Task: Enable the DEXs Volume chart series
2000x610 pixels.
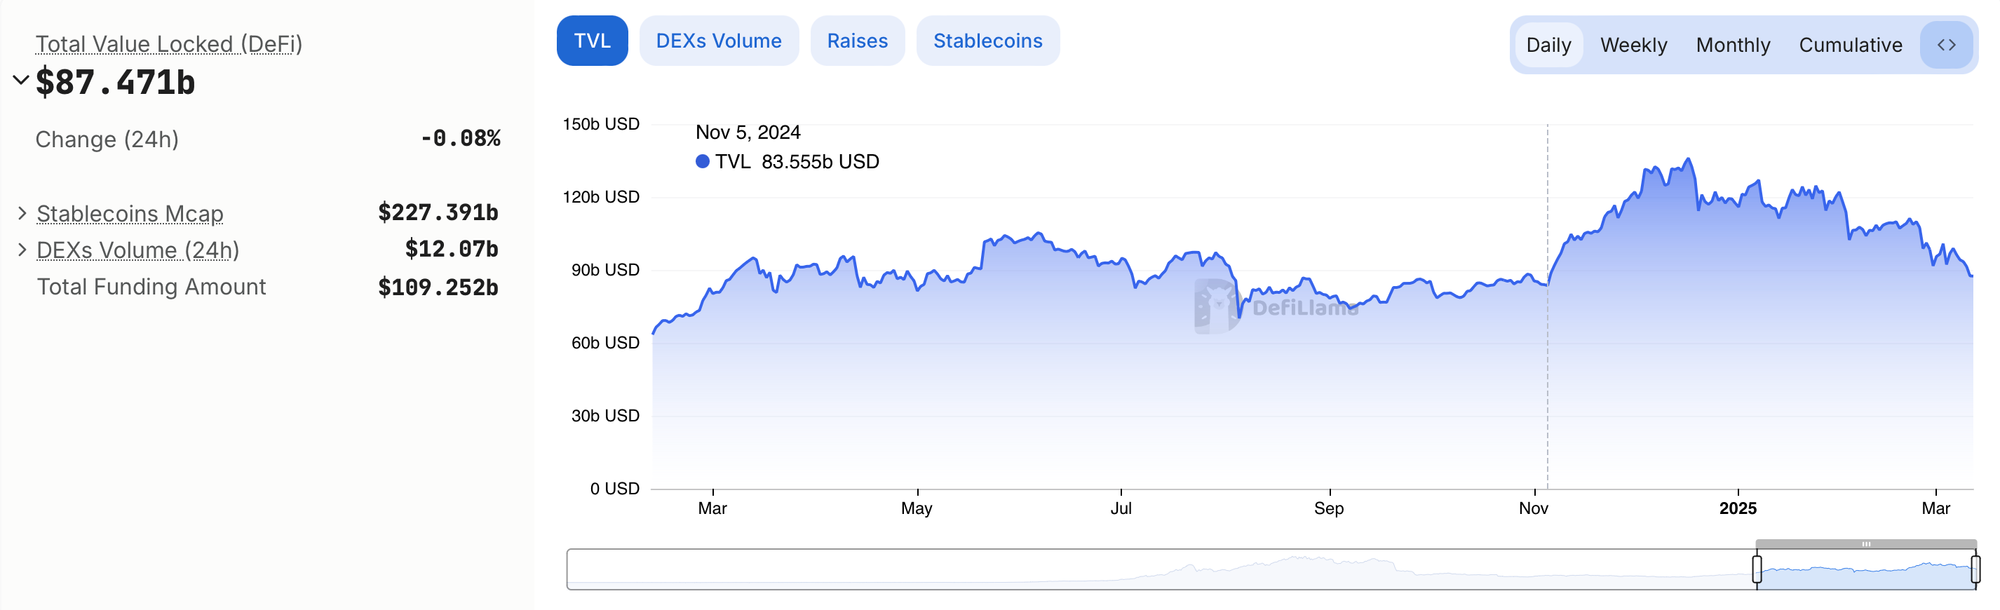Action: [719, 41]
